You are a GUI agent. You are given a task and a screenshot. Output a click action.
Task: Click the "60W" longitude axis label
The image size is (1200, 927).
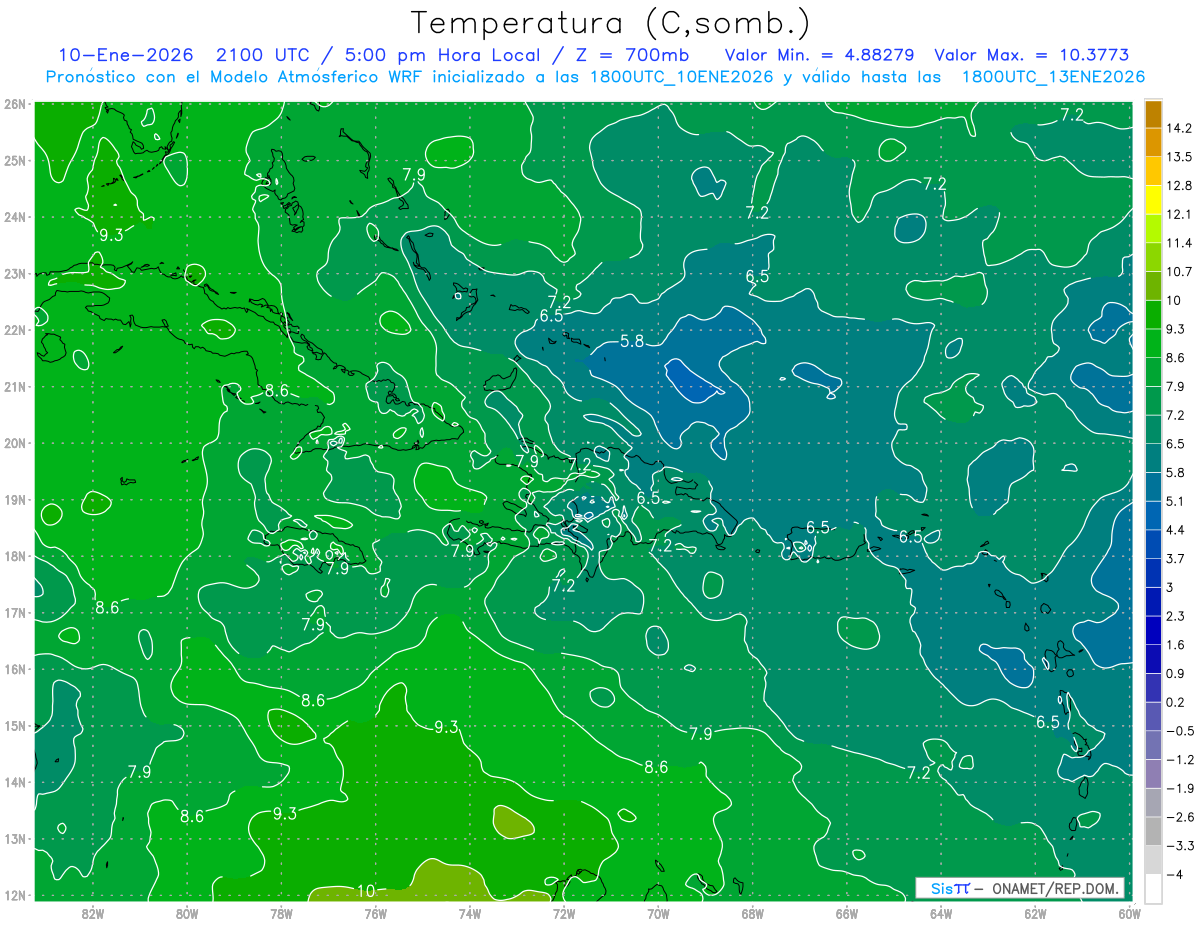(1129, 912)
